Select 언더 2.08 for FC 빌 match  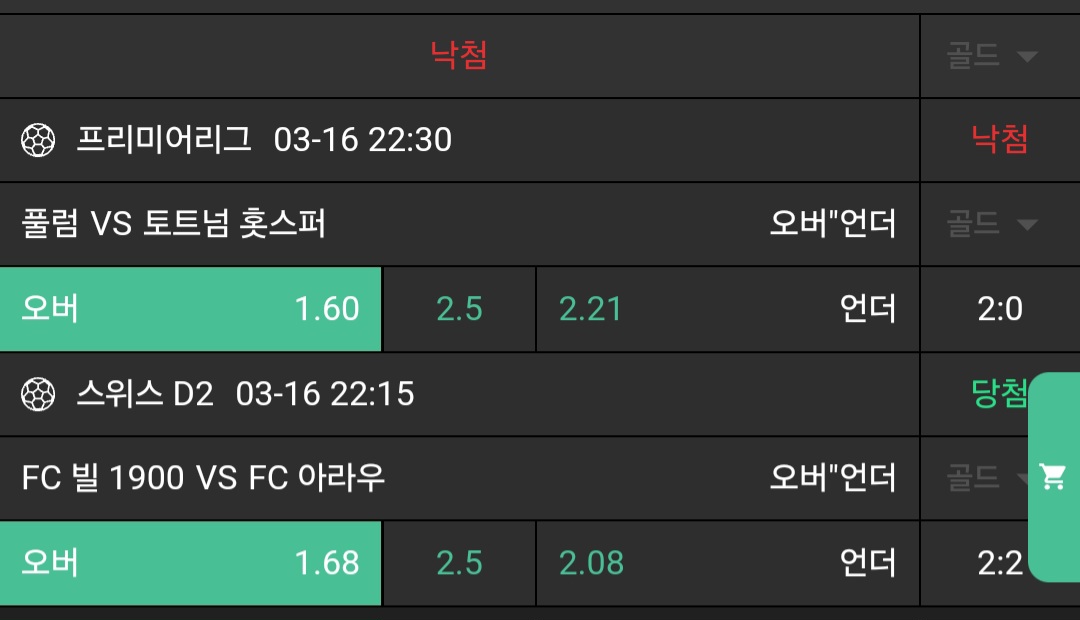(727, 563)
